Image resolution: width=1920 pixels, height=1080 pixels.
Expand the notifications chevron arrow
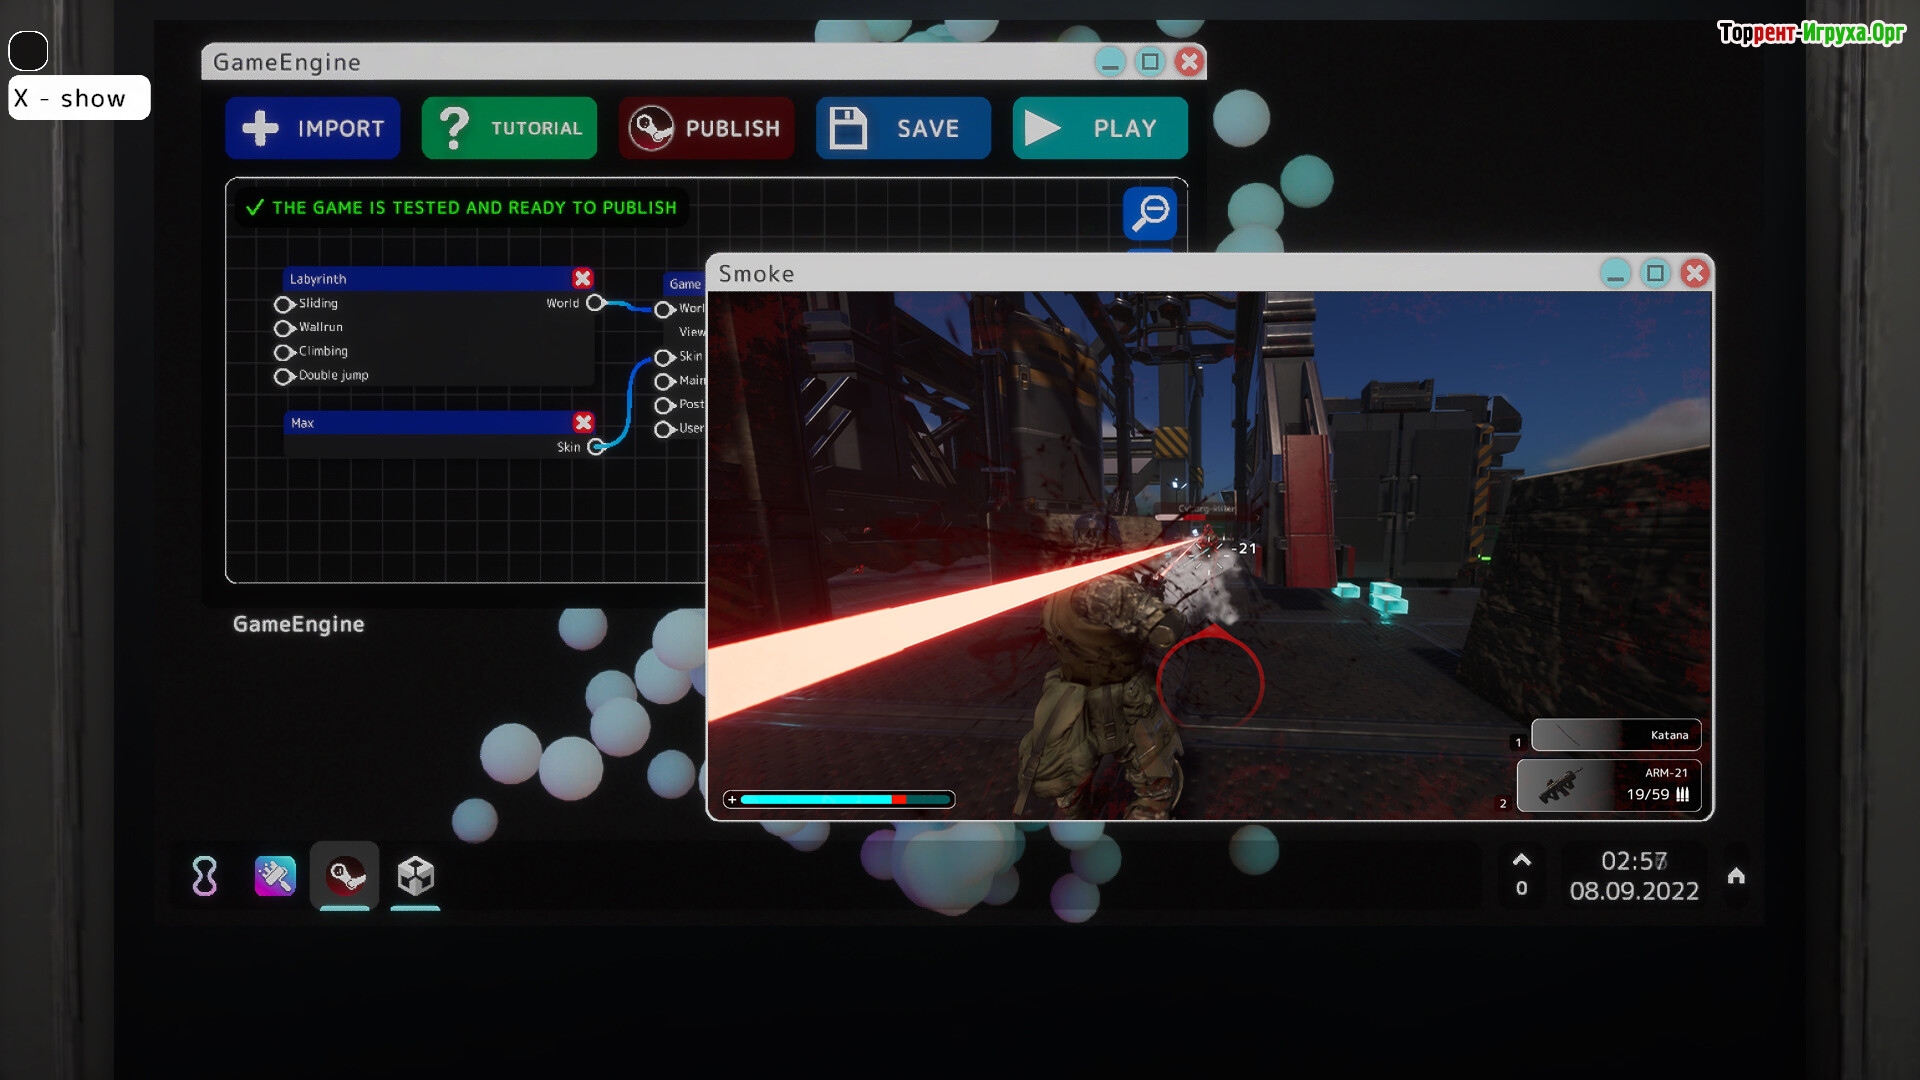point(1521,860)
